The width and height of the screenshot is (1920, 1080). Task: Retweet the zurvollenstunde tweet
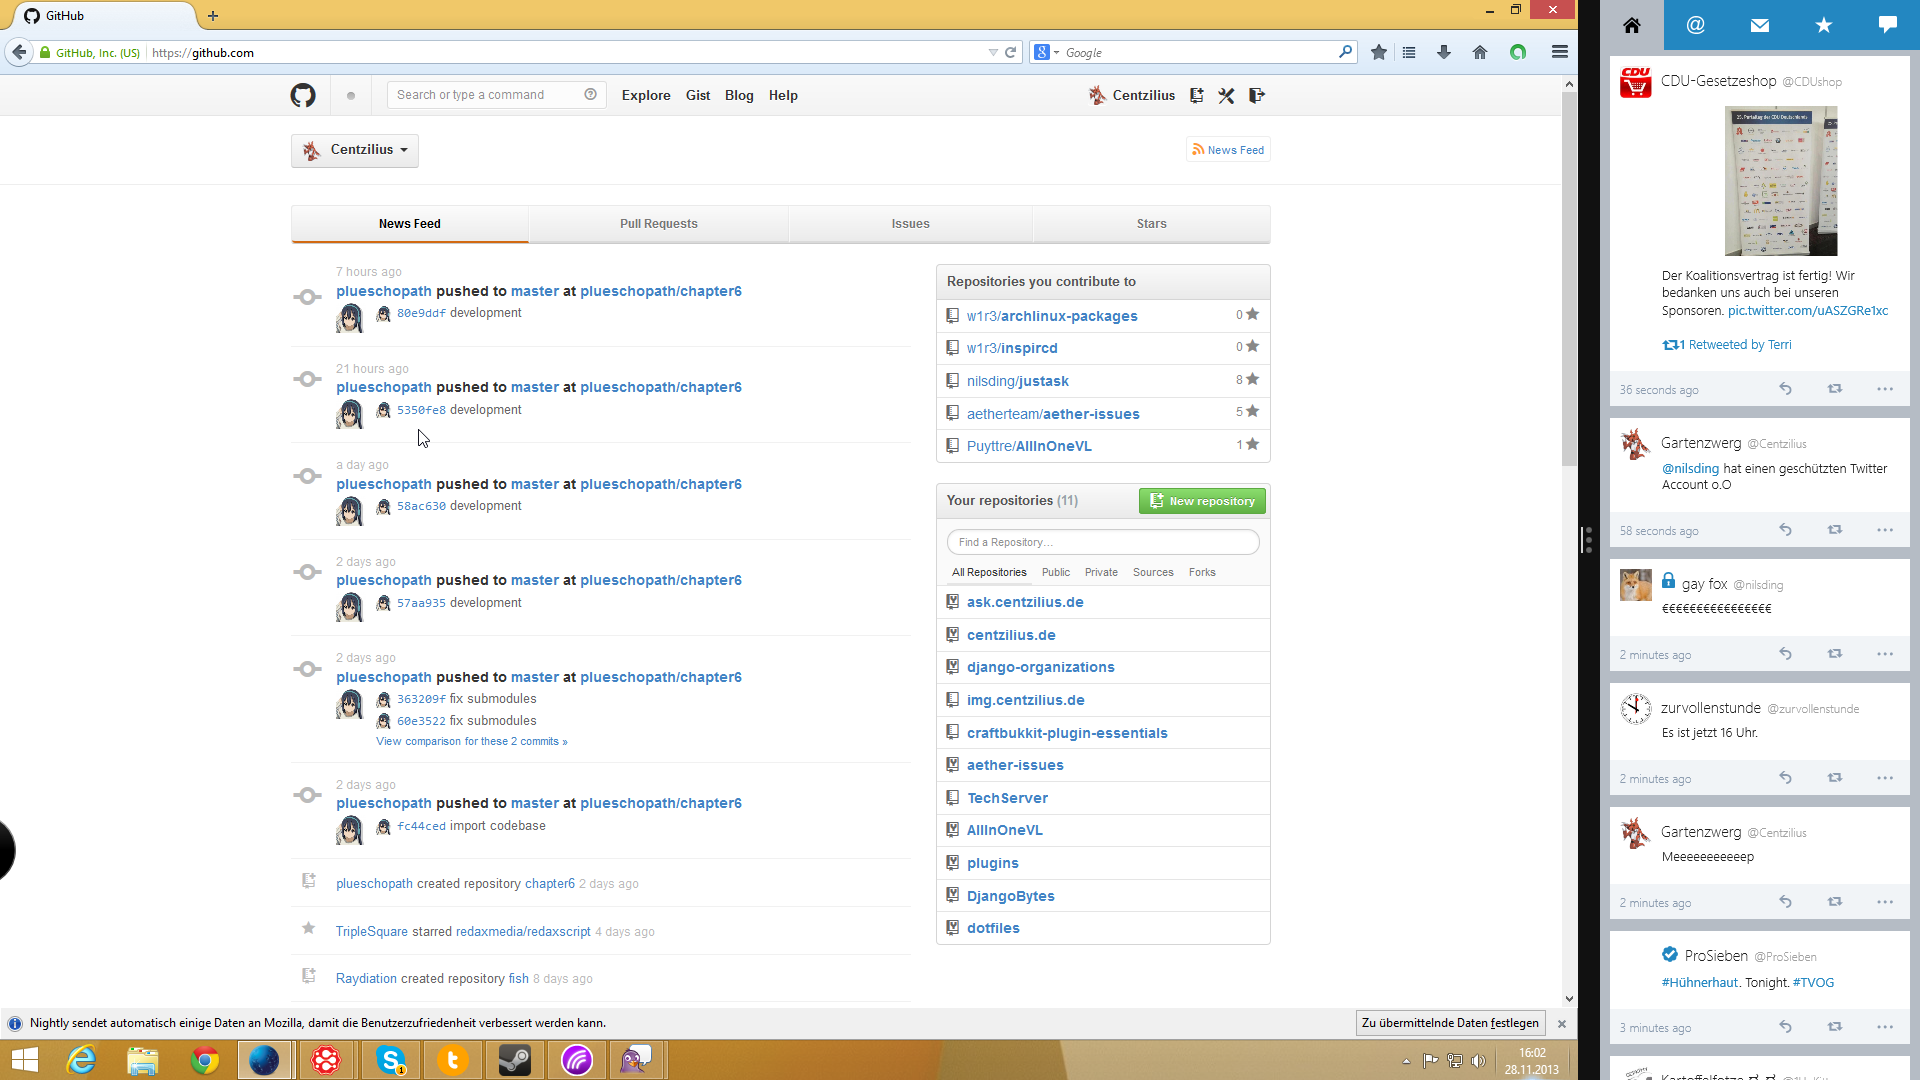click(1834, 778)
